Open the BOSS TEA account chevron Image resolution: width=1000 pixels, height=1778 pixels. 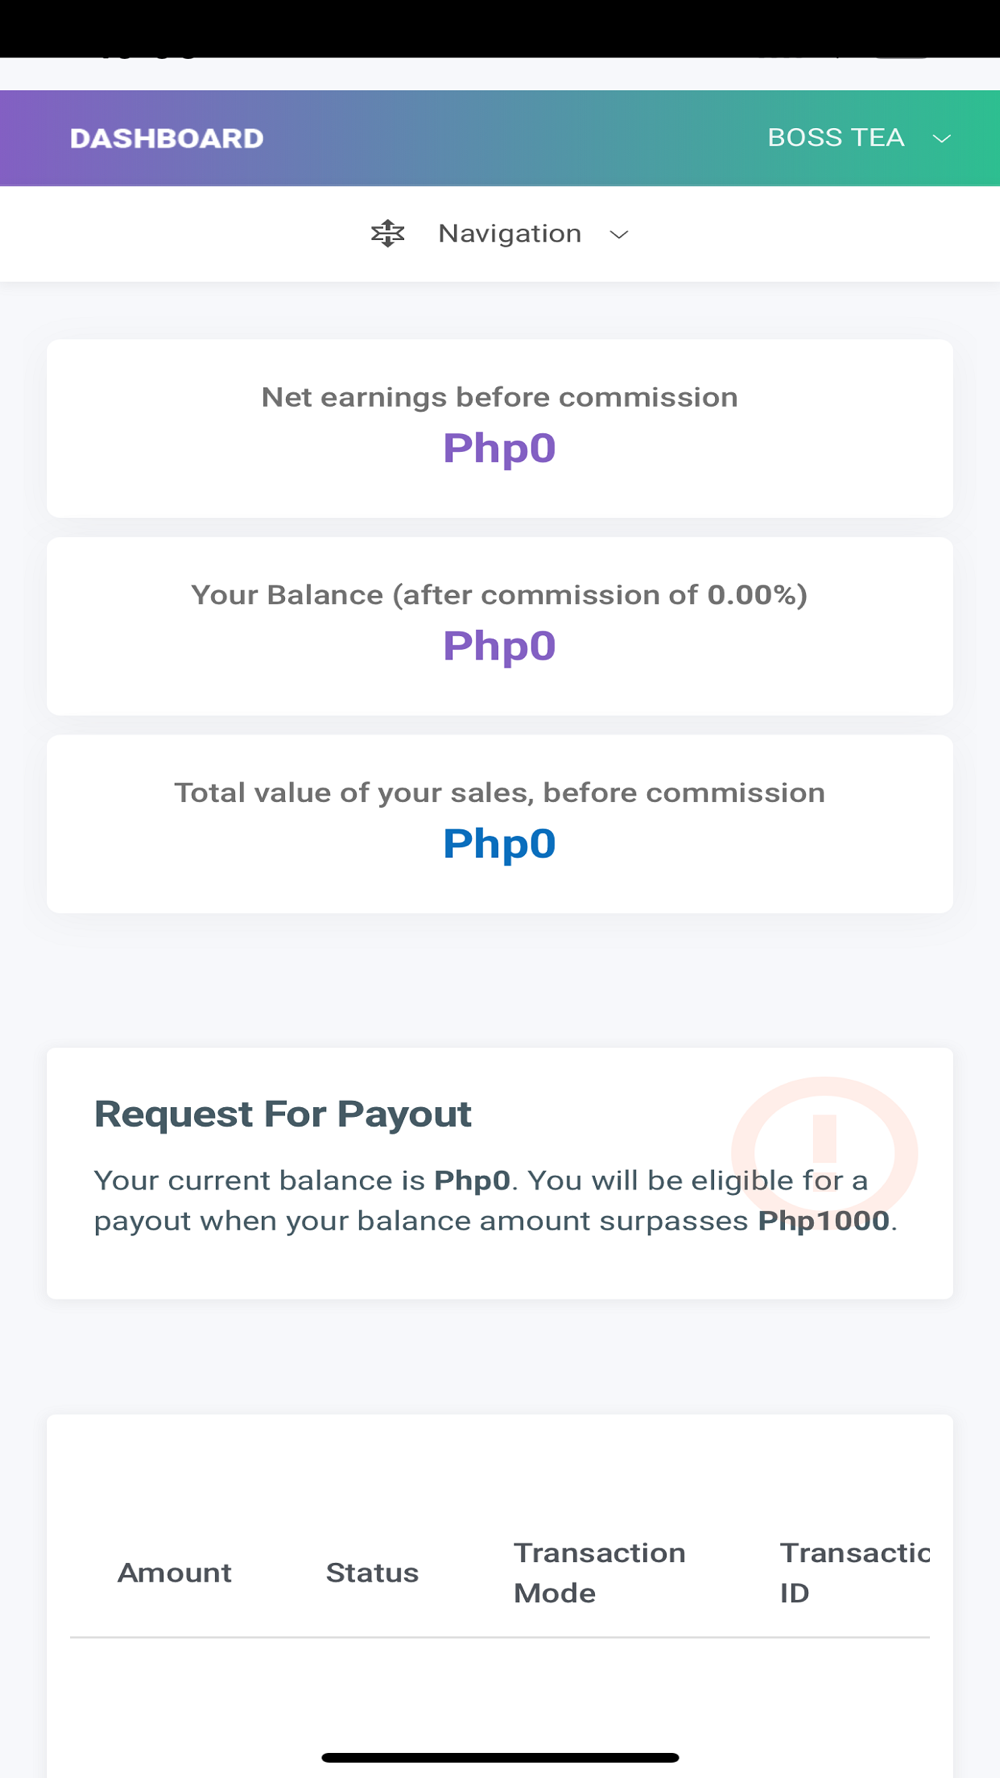[941, 138]
